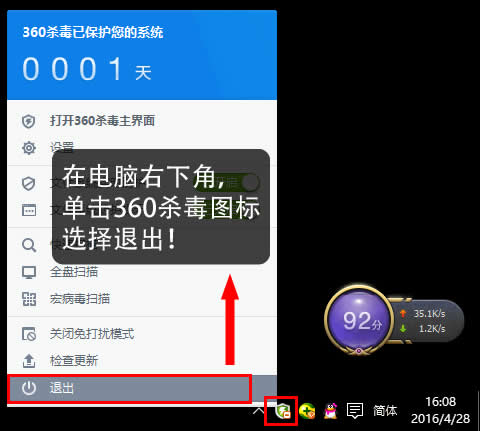Click the 360杀毒 shield tray icon
This screenshot has height=431, width=480.
coord(283,411)
